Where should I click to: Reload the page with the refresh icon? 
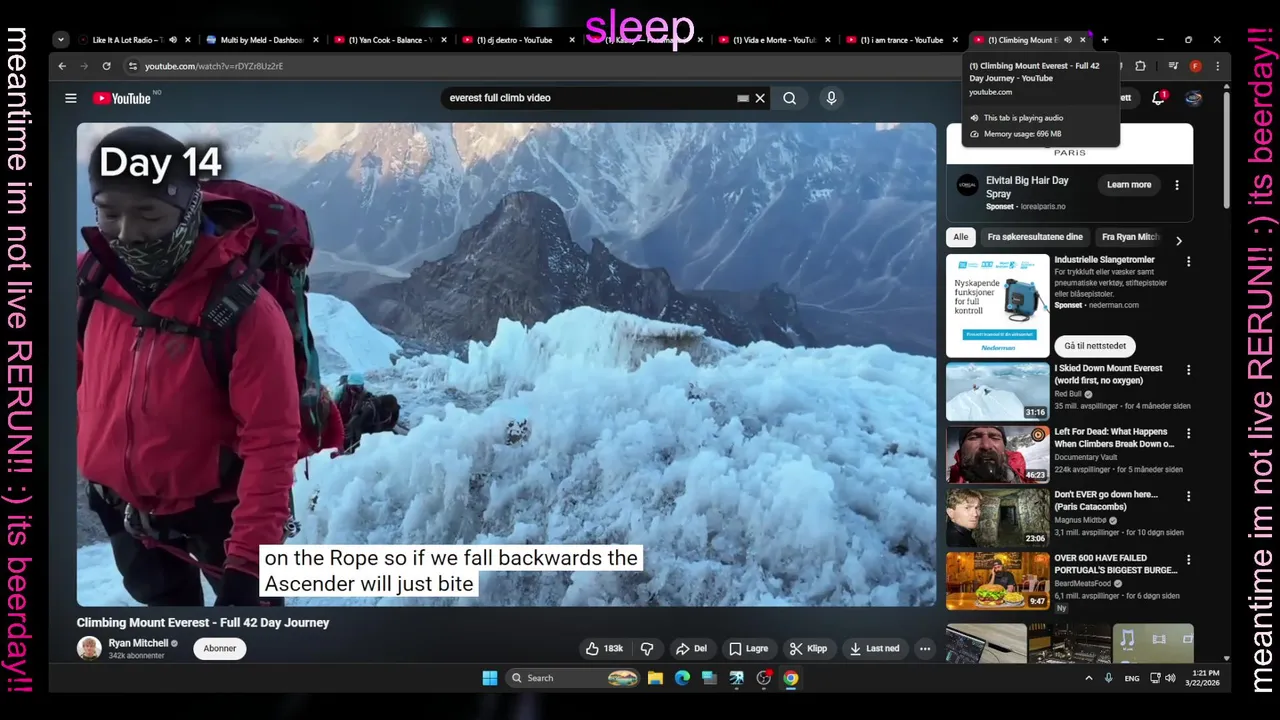pos(106,66)
